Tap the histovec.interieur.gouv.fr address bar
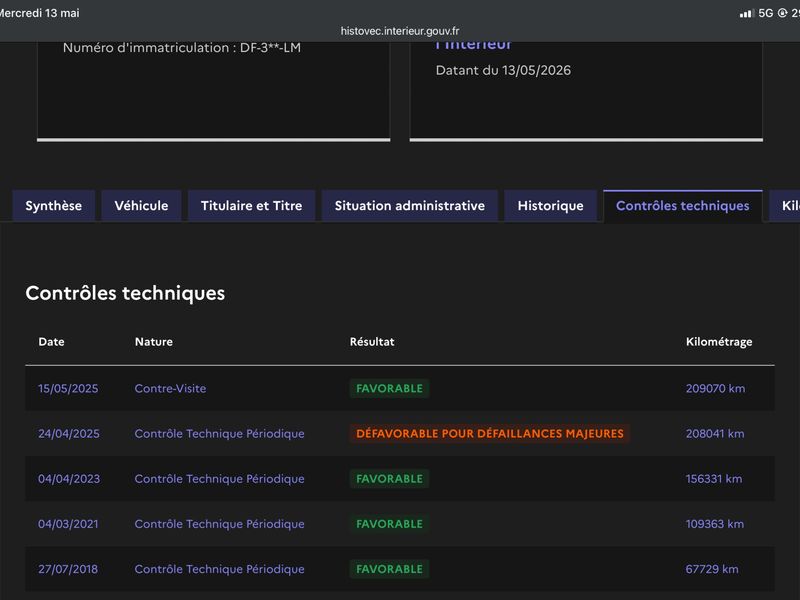Image resolution: width=800 pixels, height=600 pixels. click(x=400, y=31)
